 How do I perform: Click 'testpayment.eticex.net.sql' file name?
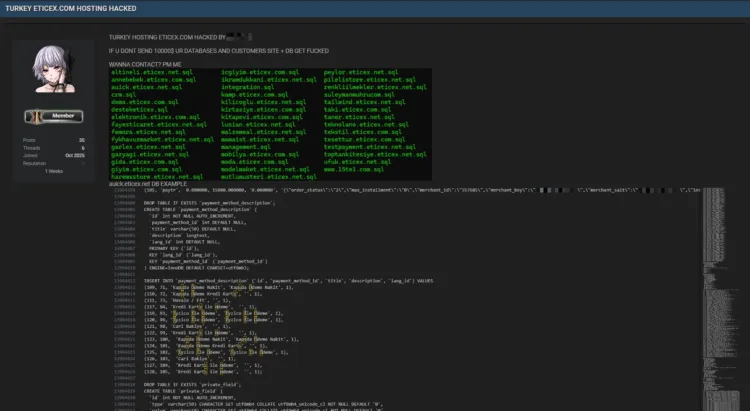pyautogui.click(x=370, y=147)
